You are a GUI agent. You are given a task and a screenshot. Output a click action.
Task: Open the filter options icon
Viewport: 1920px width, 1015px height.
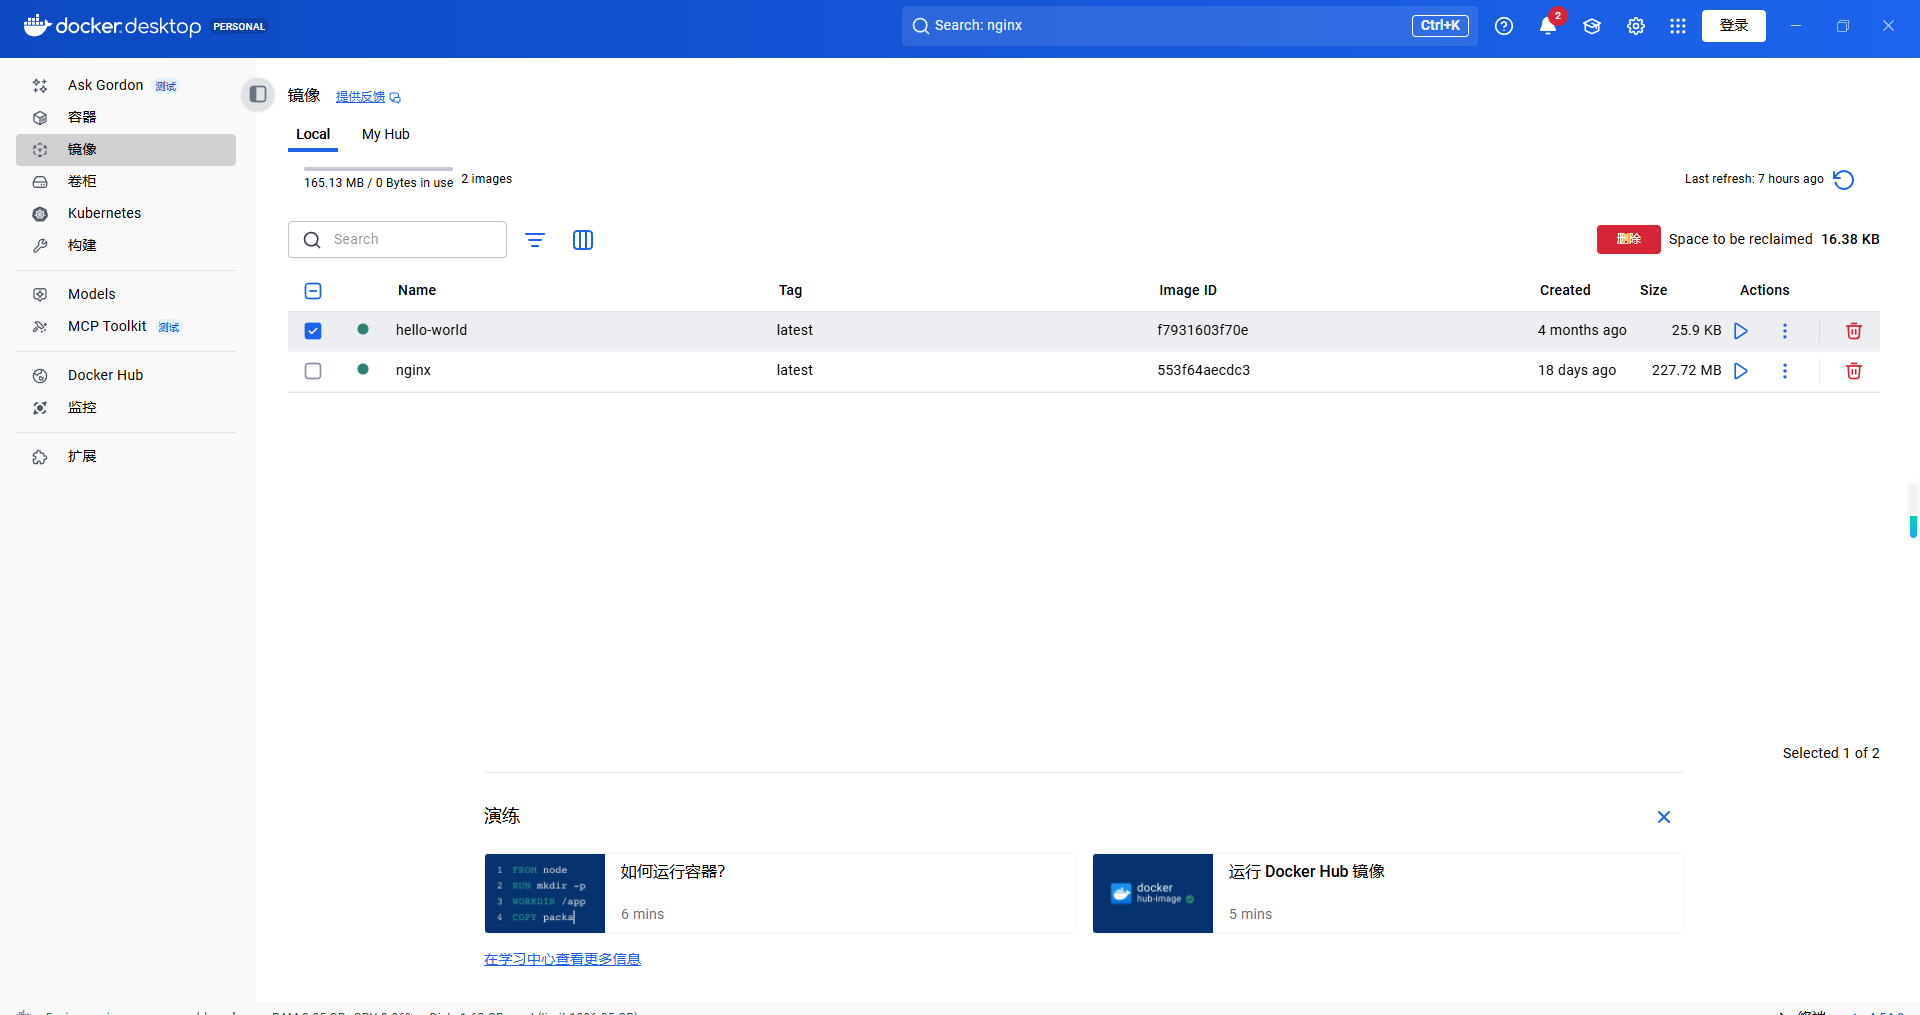pos(535,240)
